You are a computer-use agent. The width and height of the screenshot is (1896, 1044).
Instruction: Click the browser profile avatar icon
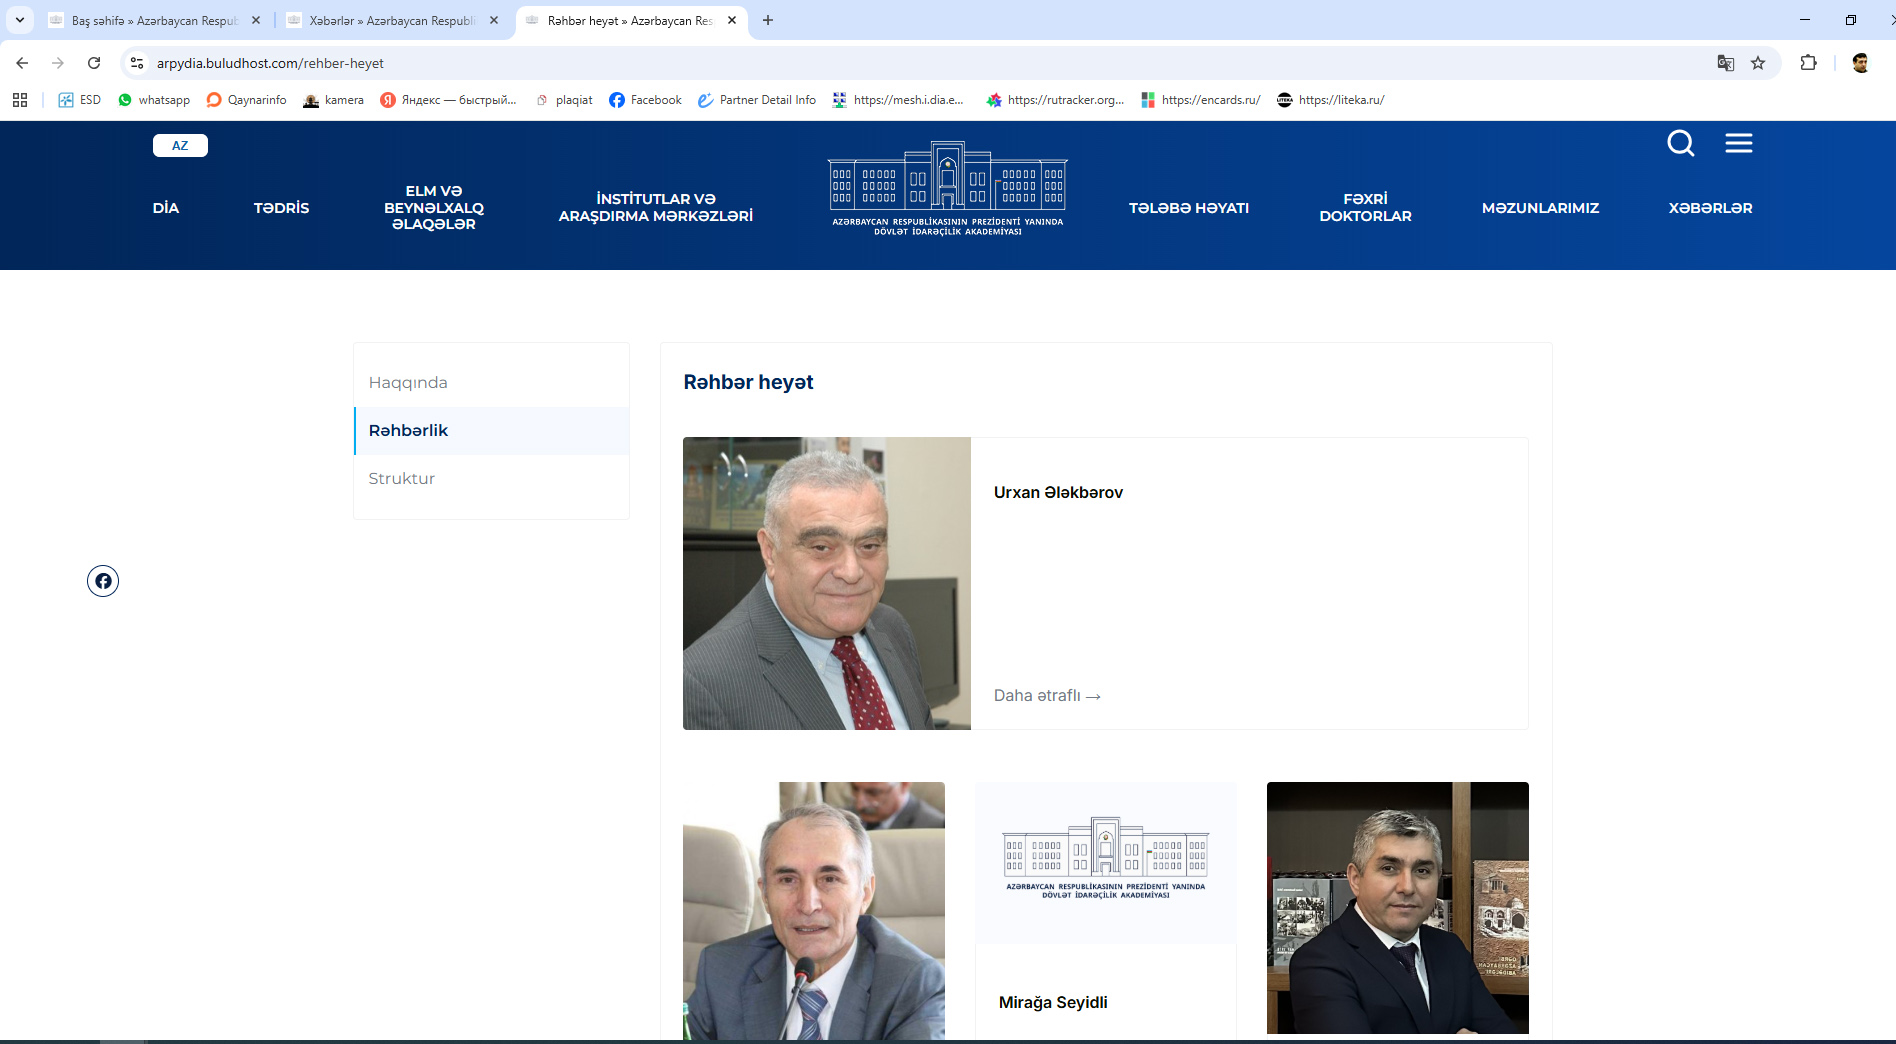click(1863, 63)
